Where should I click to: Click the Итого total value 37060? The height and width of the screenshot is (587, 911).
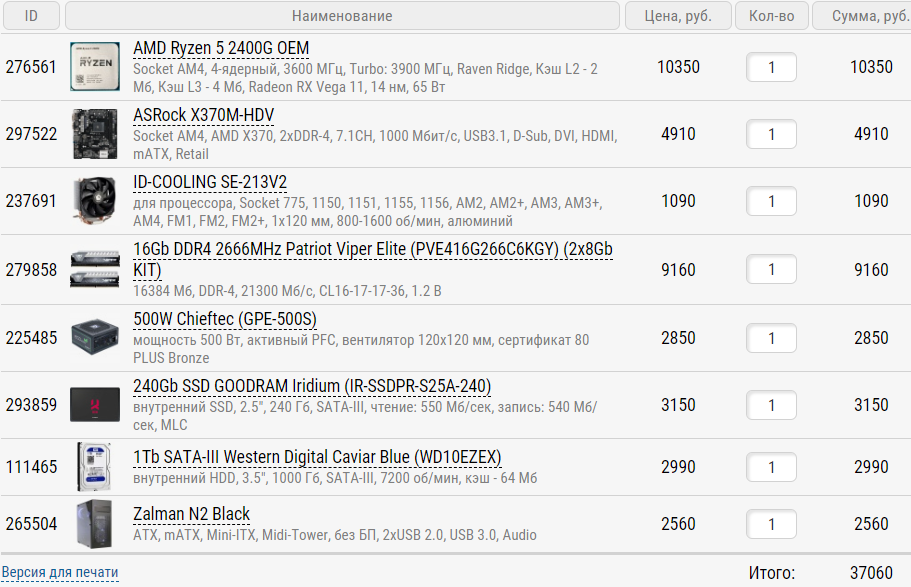tap(871, 572)
